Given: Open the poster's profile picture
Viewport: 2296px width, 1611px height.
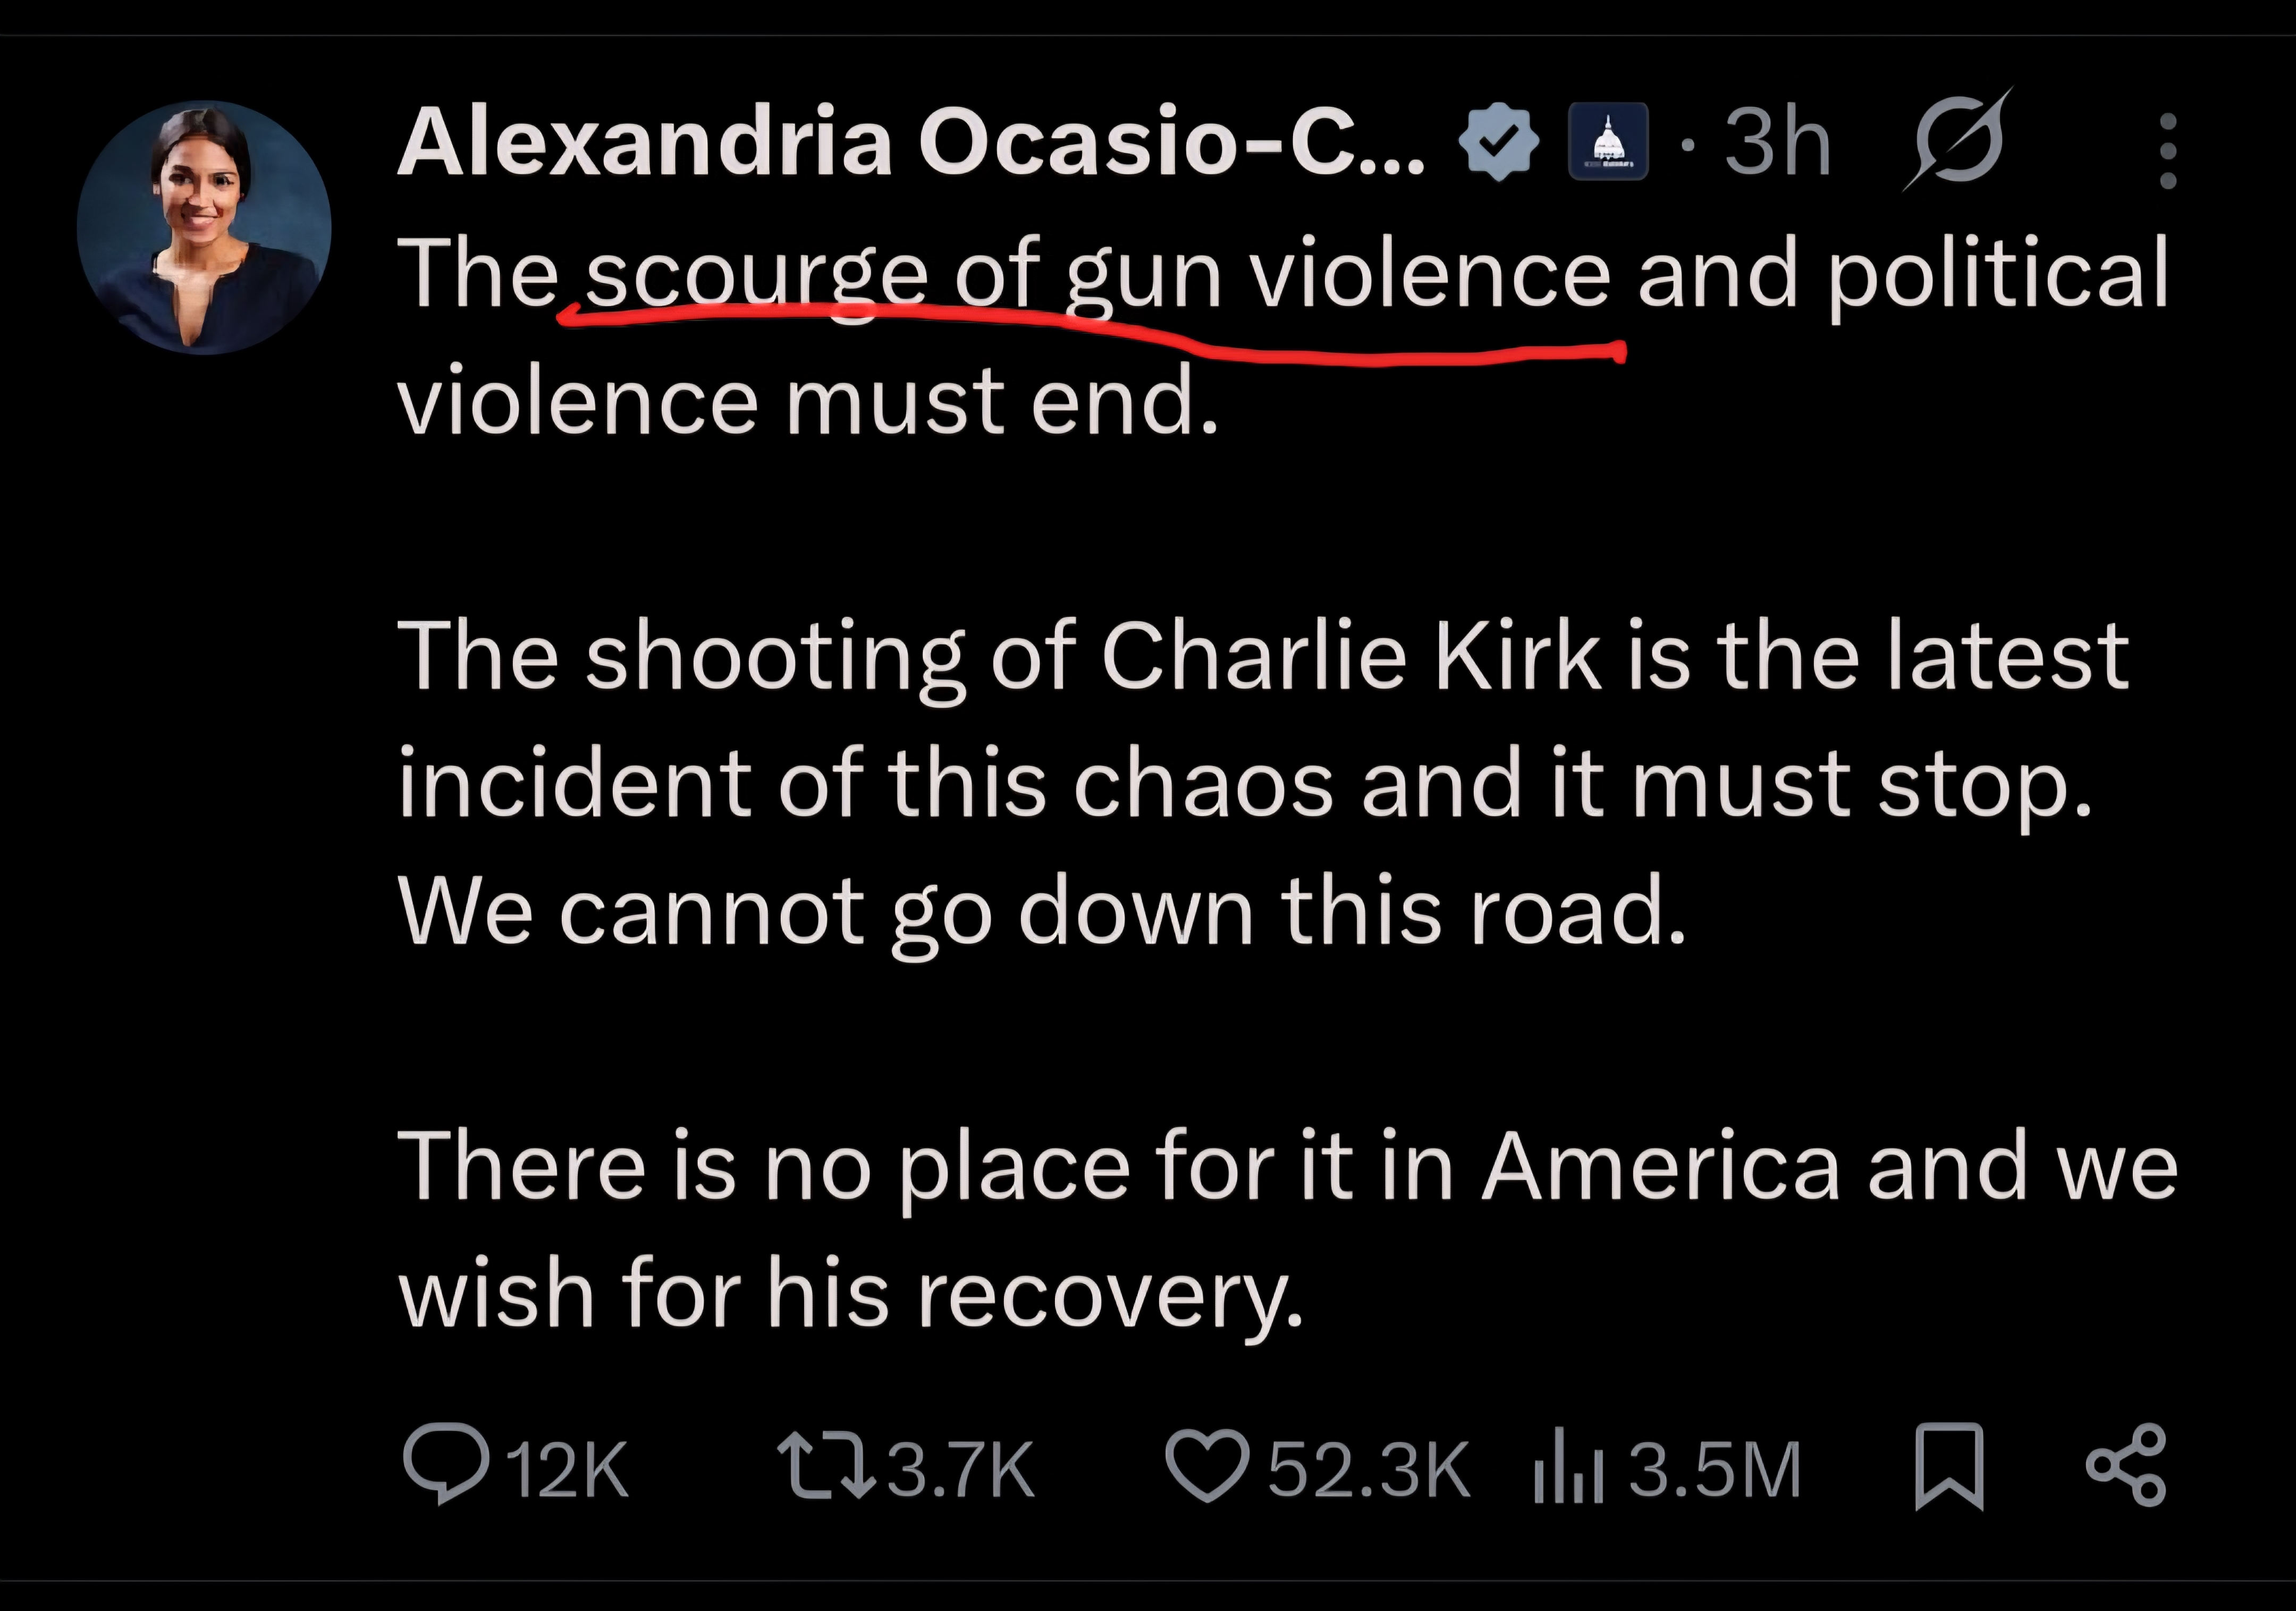Looking at the screenshot, I should pos(204,227).
